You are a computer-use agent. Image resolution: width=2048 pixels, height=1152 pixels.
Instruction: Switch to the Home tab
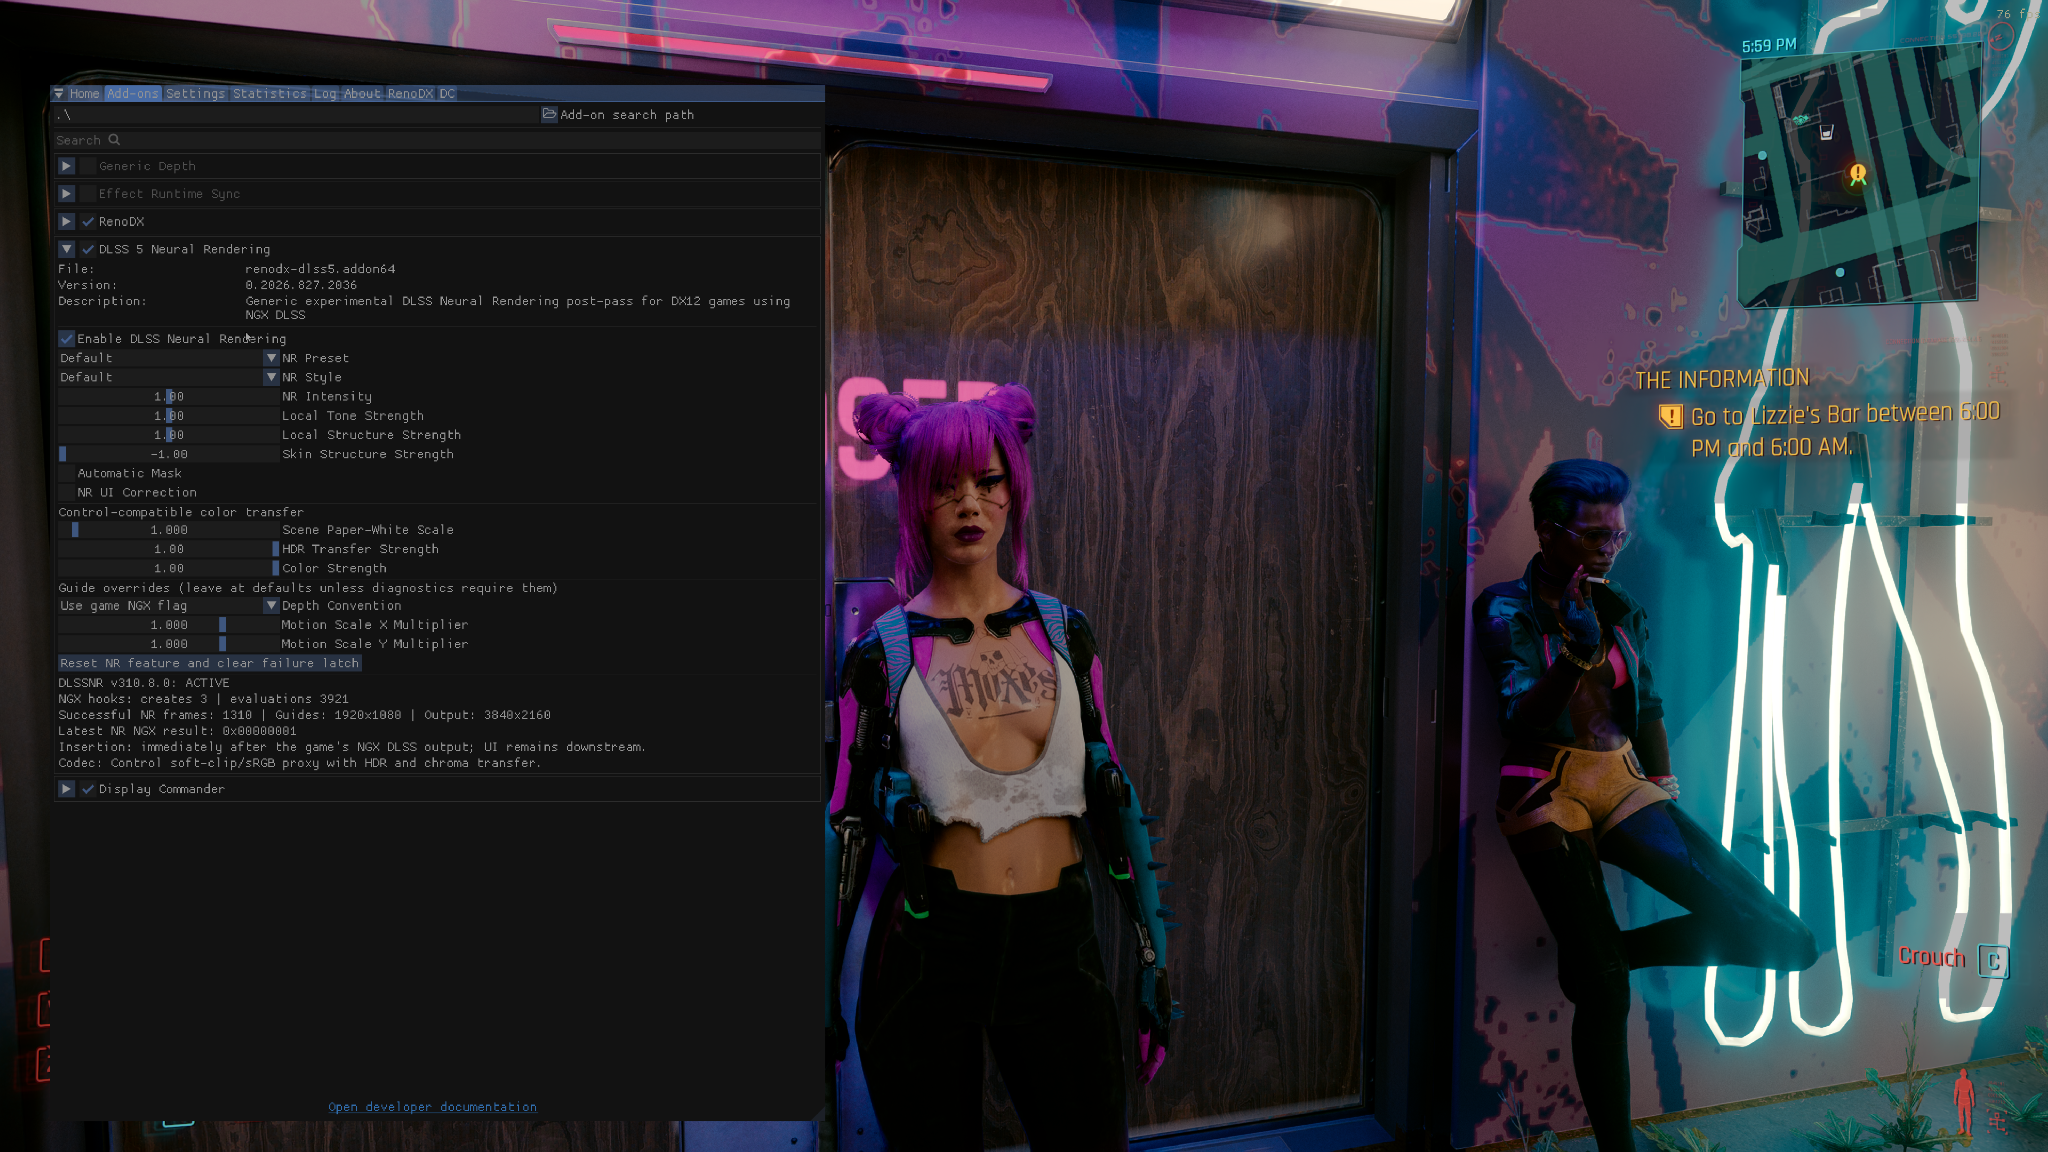click(x=84, y=94)
